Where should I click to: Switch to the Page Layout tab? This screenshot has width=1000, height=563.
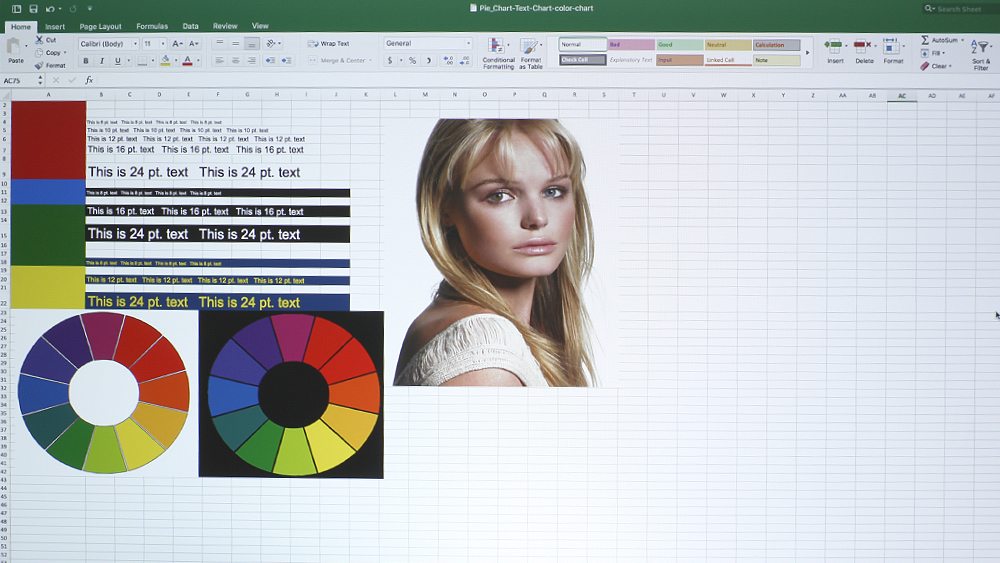click(x=100, y=27)
